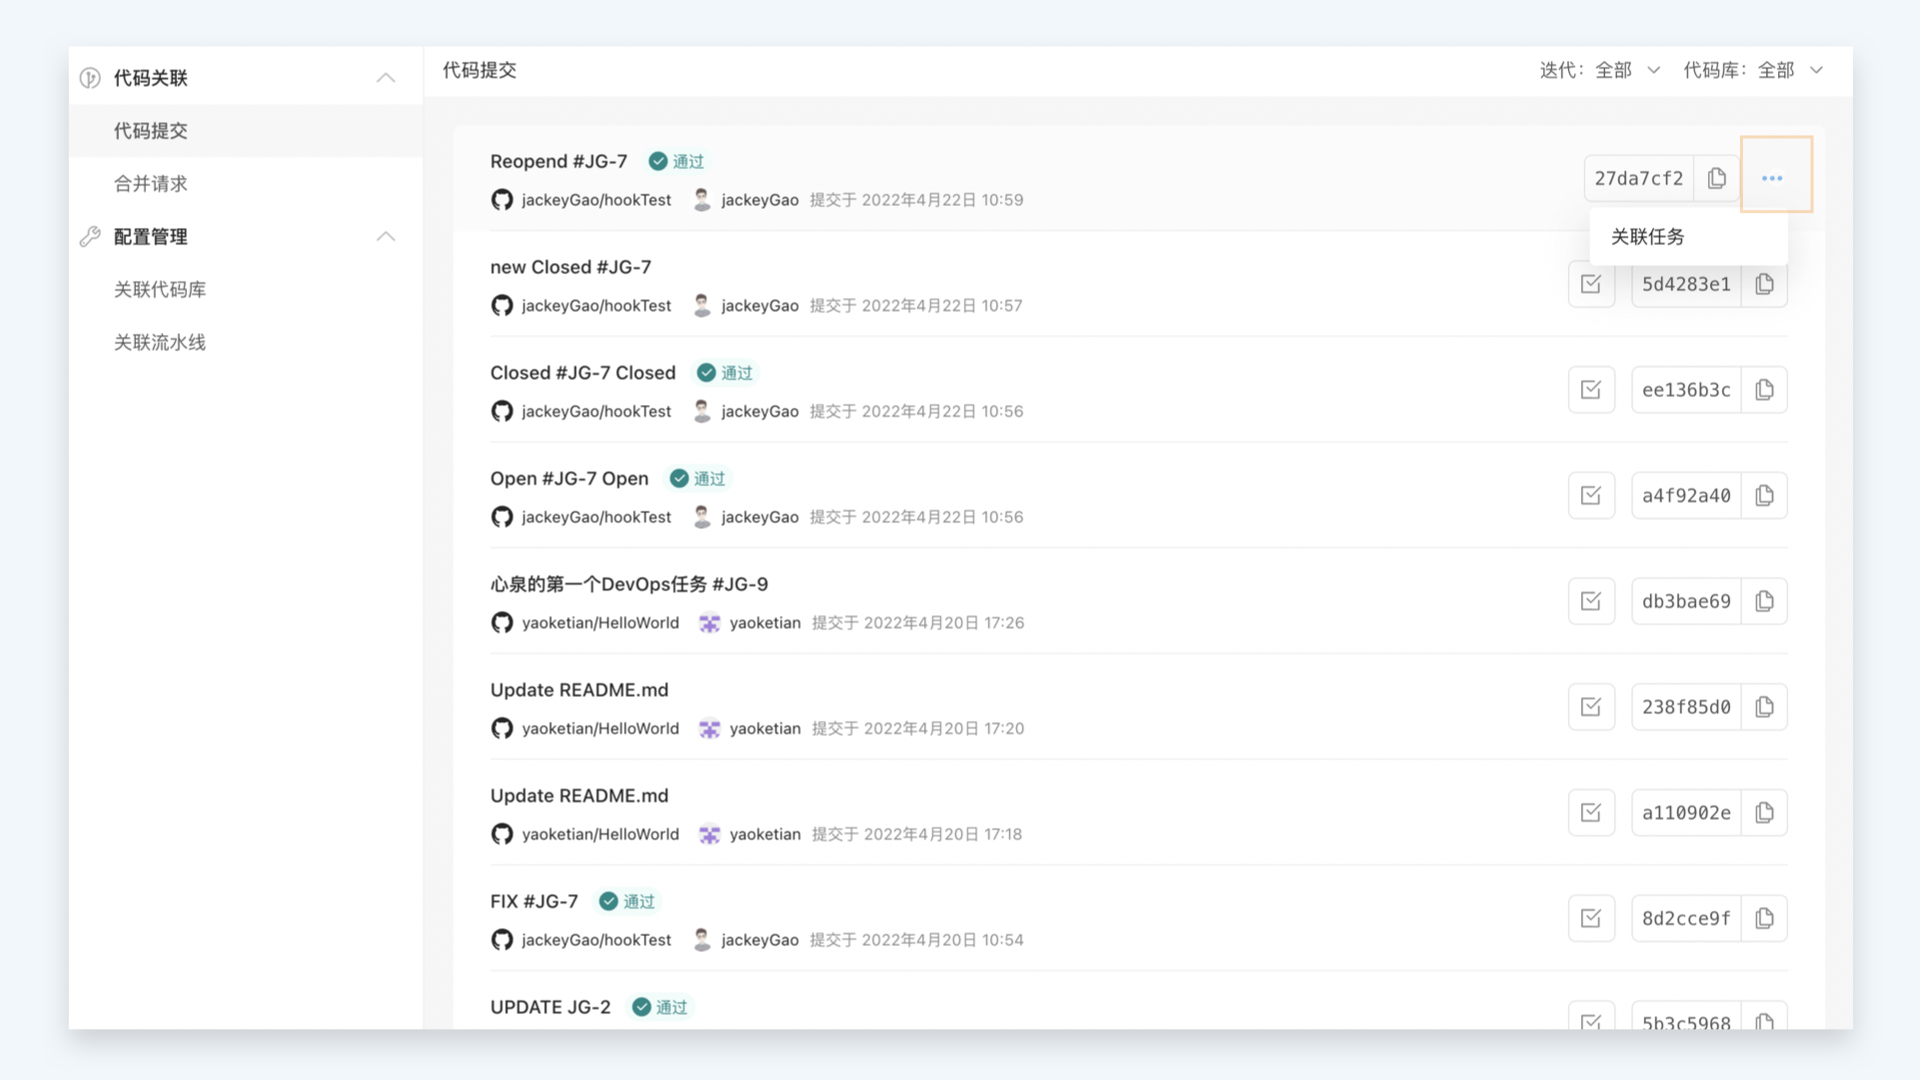Copy commit hash 8d2cce9f
Viewport: 1920px width, 1080px height.
coord(1764,918)
